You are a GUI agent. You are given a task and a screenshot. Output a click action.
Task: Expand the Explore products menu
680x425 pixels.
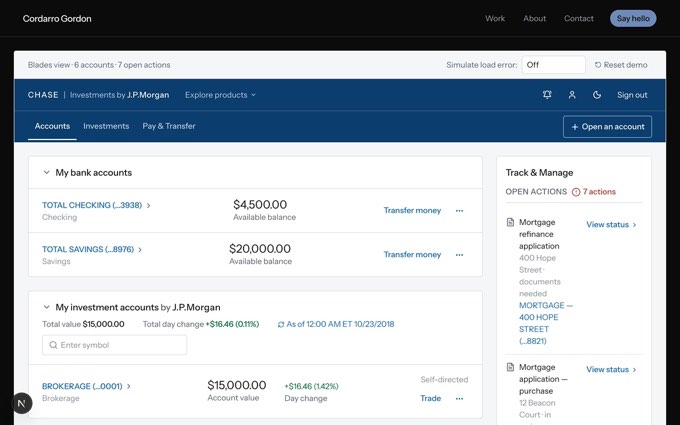pos(220,95)
